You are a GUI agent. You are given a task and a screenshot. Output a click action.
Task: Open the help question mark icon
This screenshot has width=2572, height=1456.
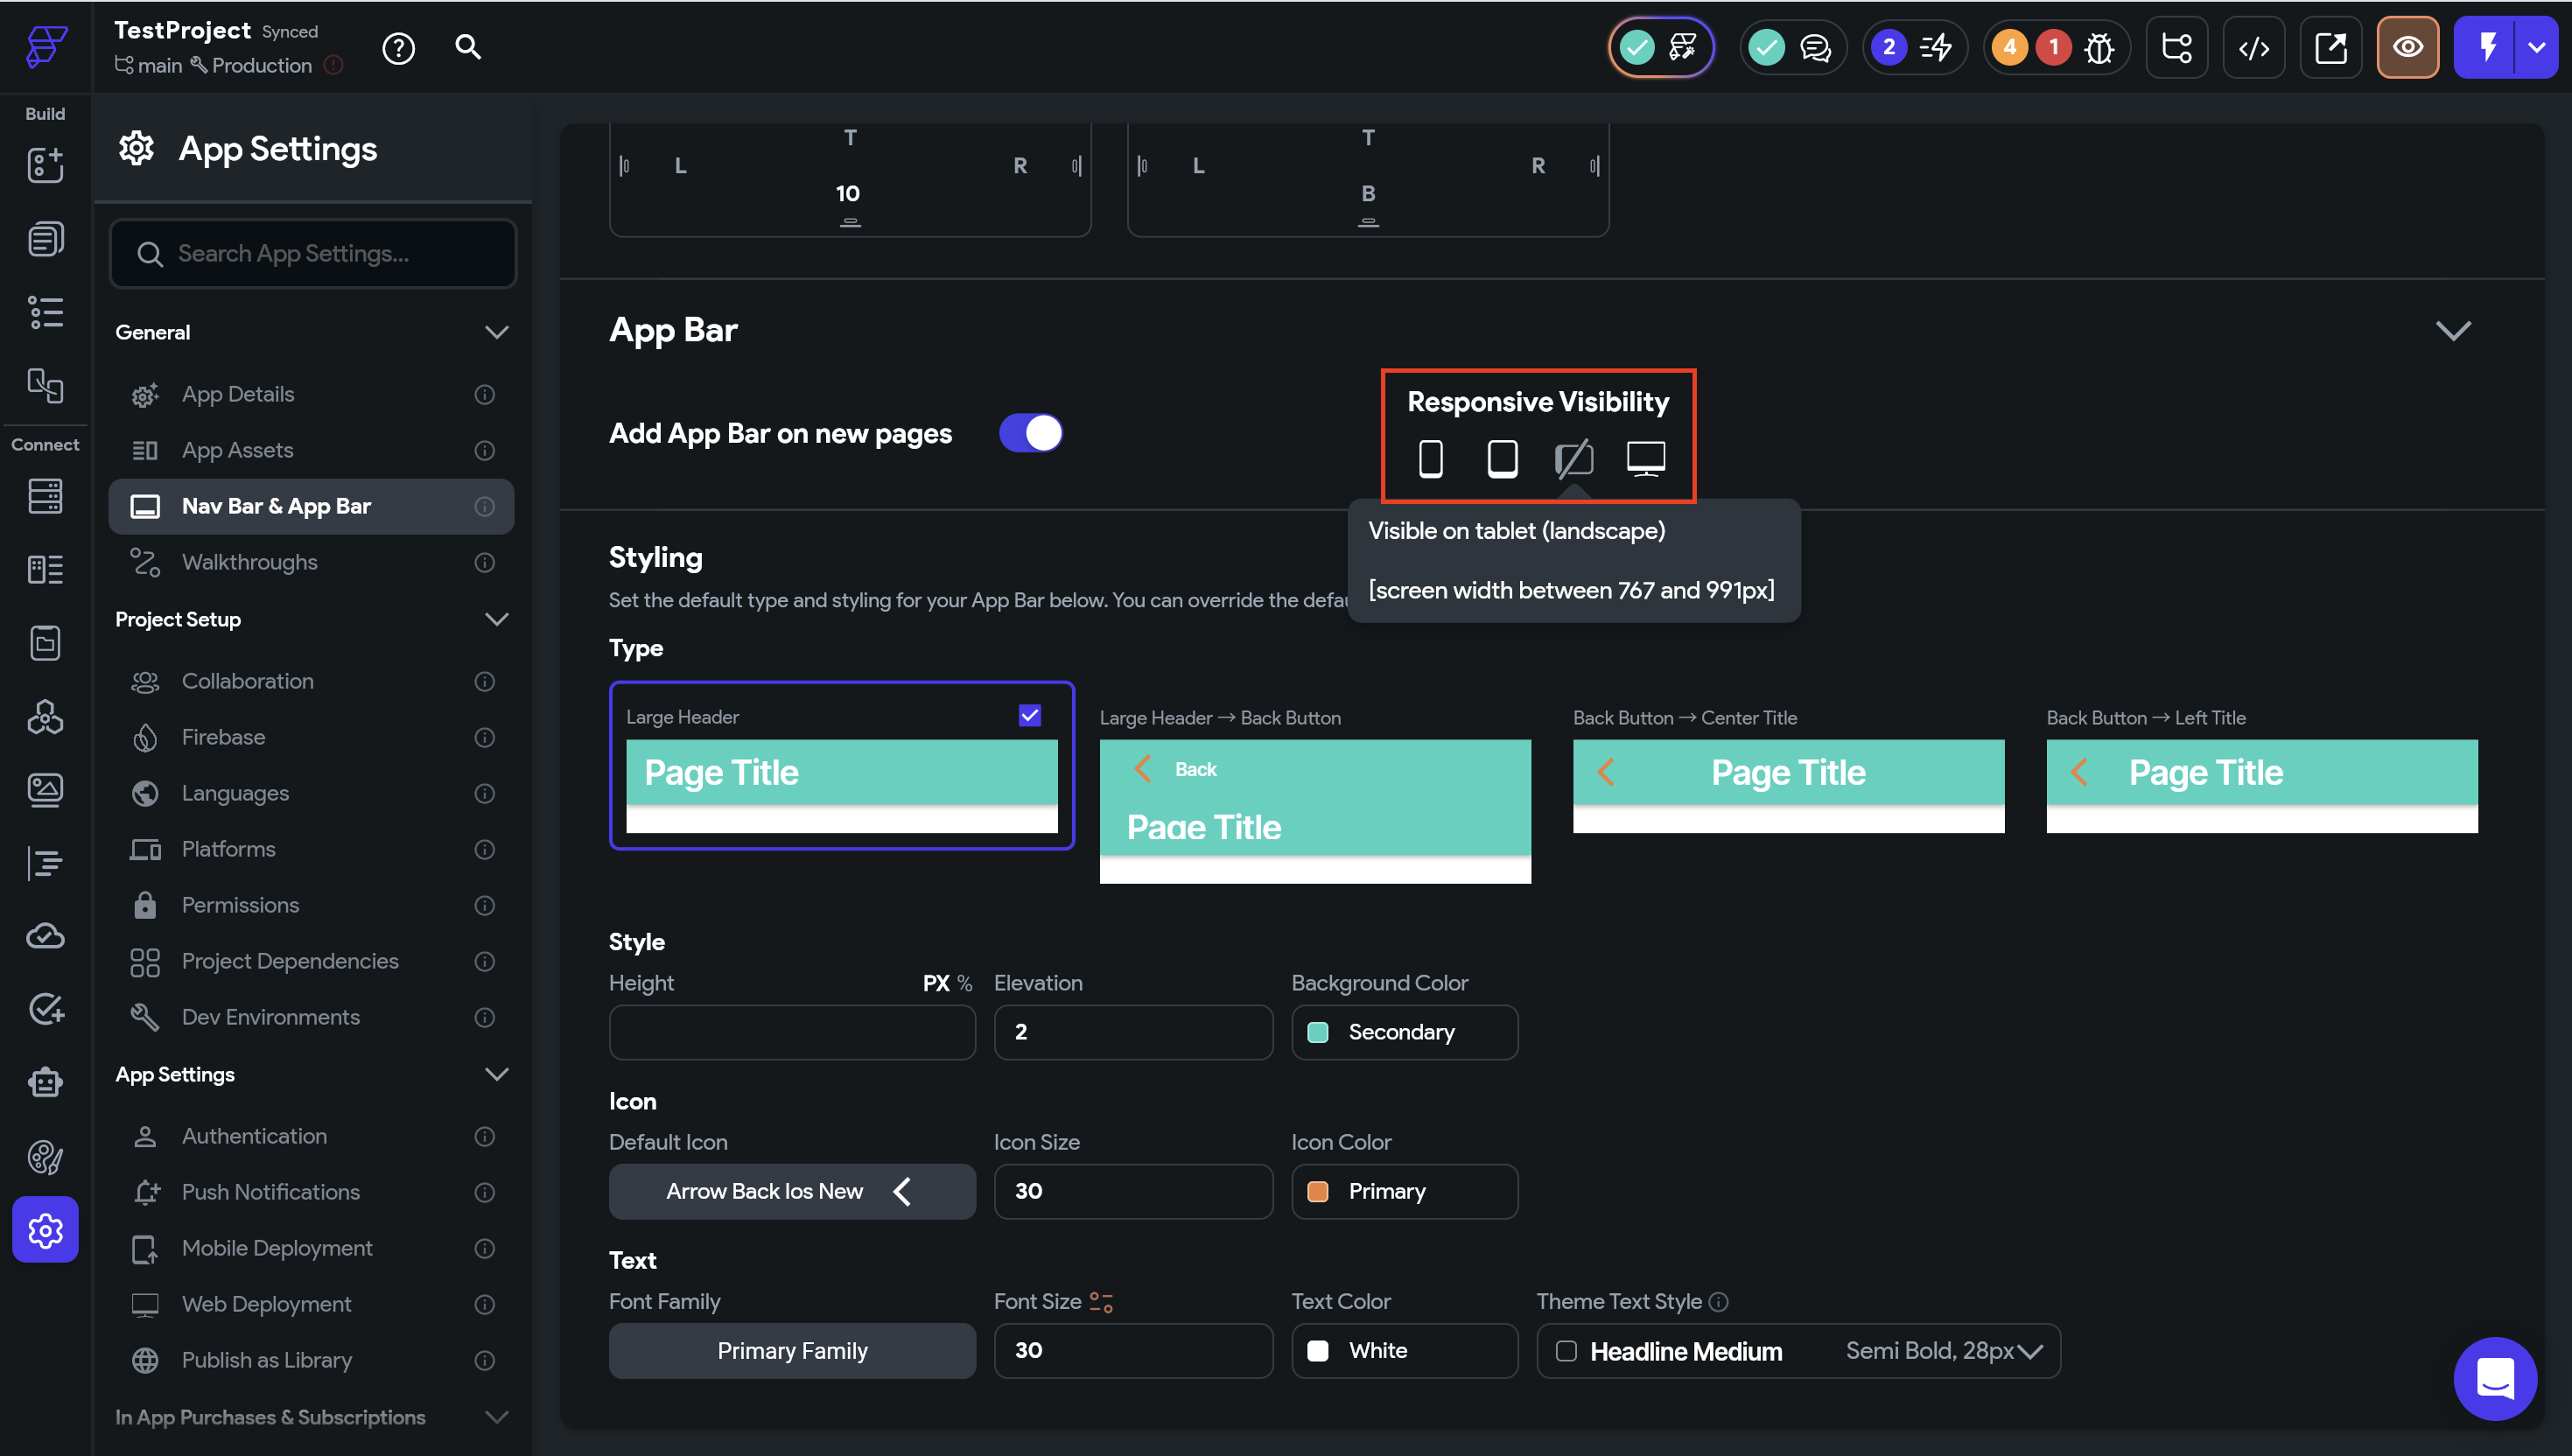point(398,48)
